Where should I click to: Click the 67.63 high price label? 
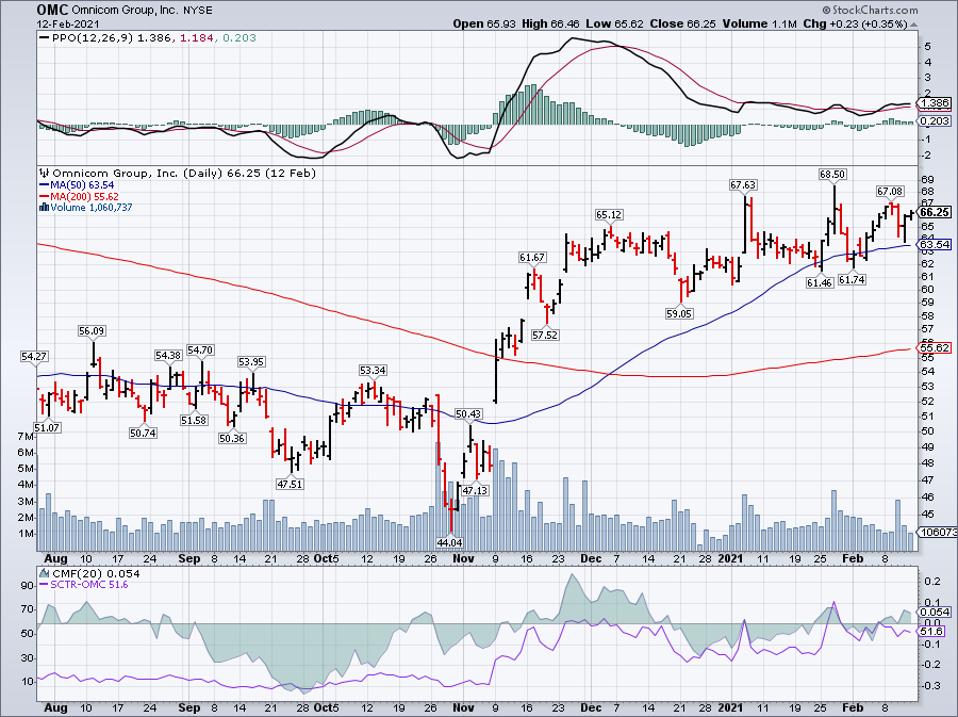[743, 184]
